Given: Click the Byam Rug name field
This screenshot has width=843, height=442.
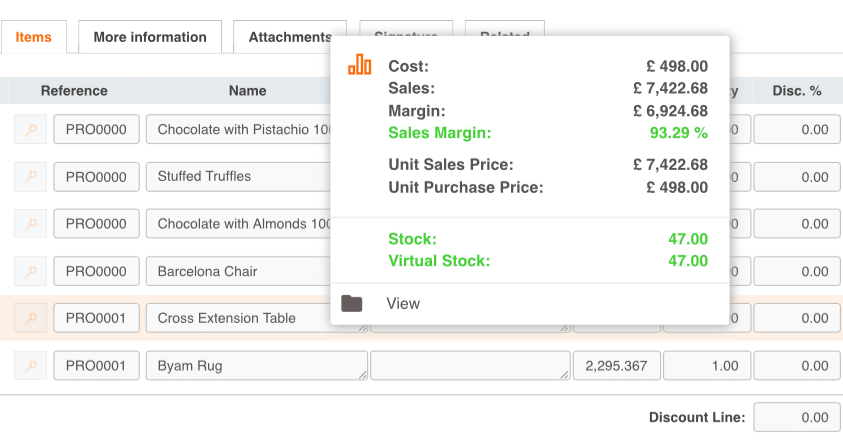Looking at the screenshot, I should click(x=256, y=366).
